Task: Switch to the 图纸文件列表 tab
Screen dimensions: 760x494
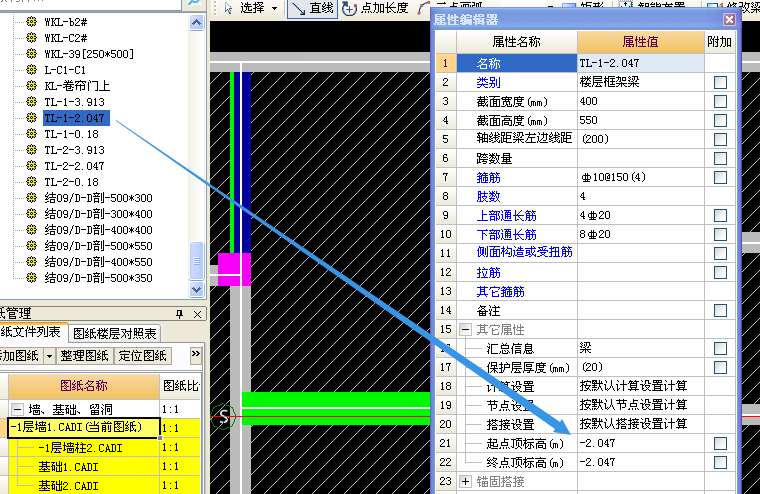Action: [30, 332]
